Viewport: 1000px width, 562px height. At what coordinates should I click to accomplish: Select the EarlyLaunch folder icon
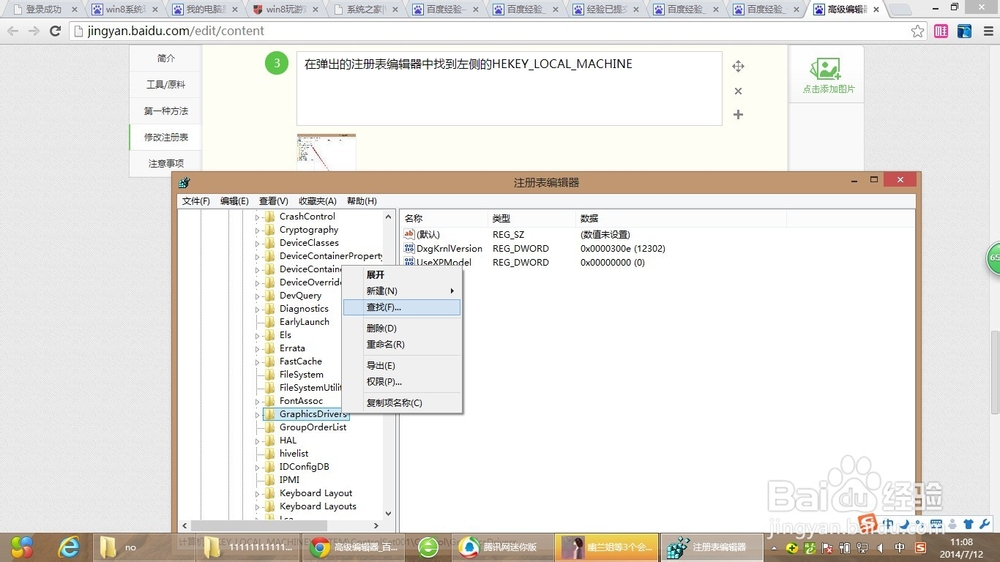(x=270, y=322)
